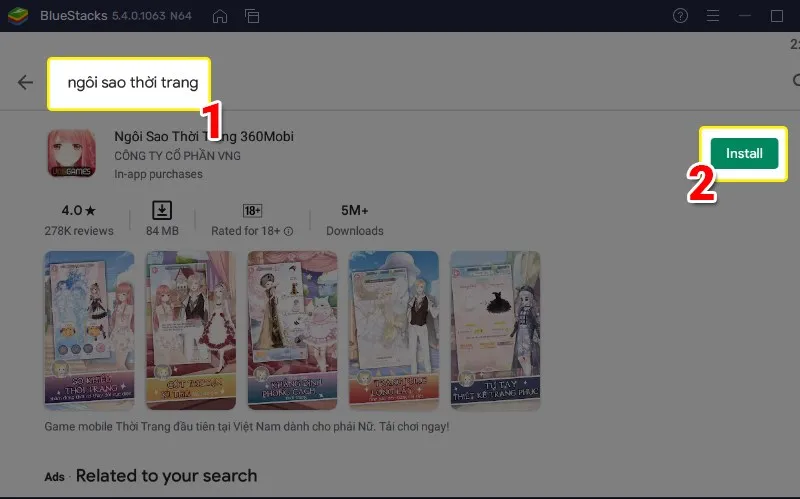Open the BlueStacks help icon
The height and width of the screenshot is (499, 800).
pyautogui.click(x=681, y=16)
